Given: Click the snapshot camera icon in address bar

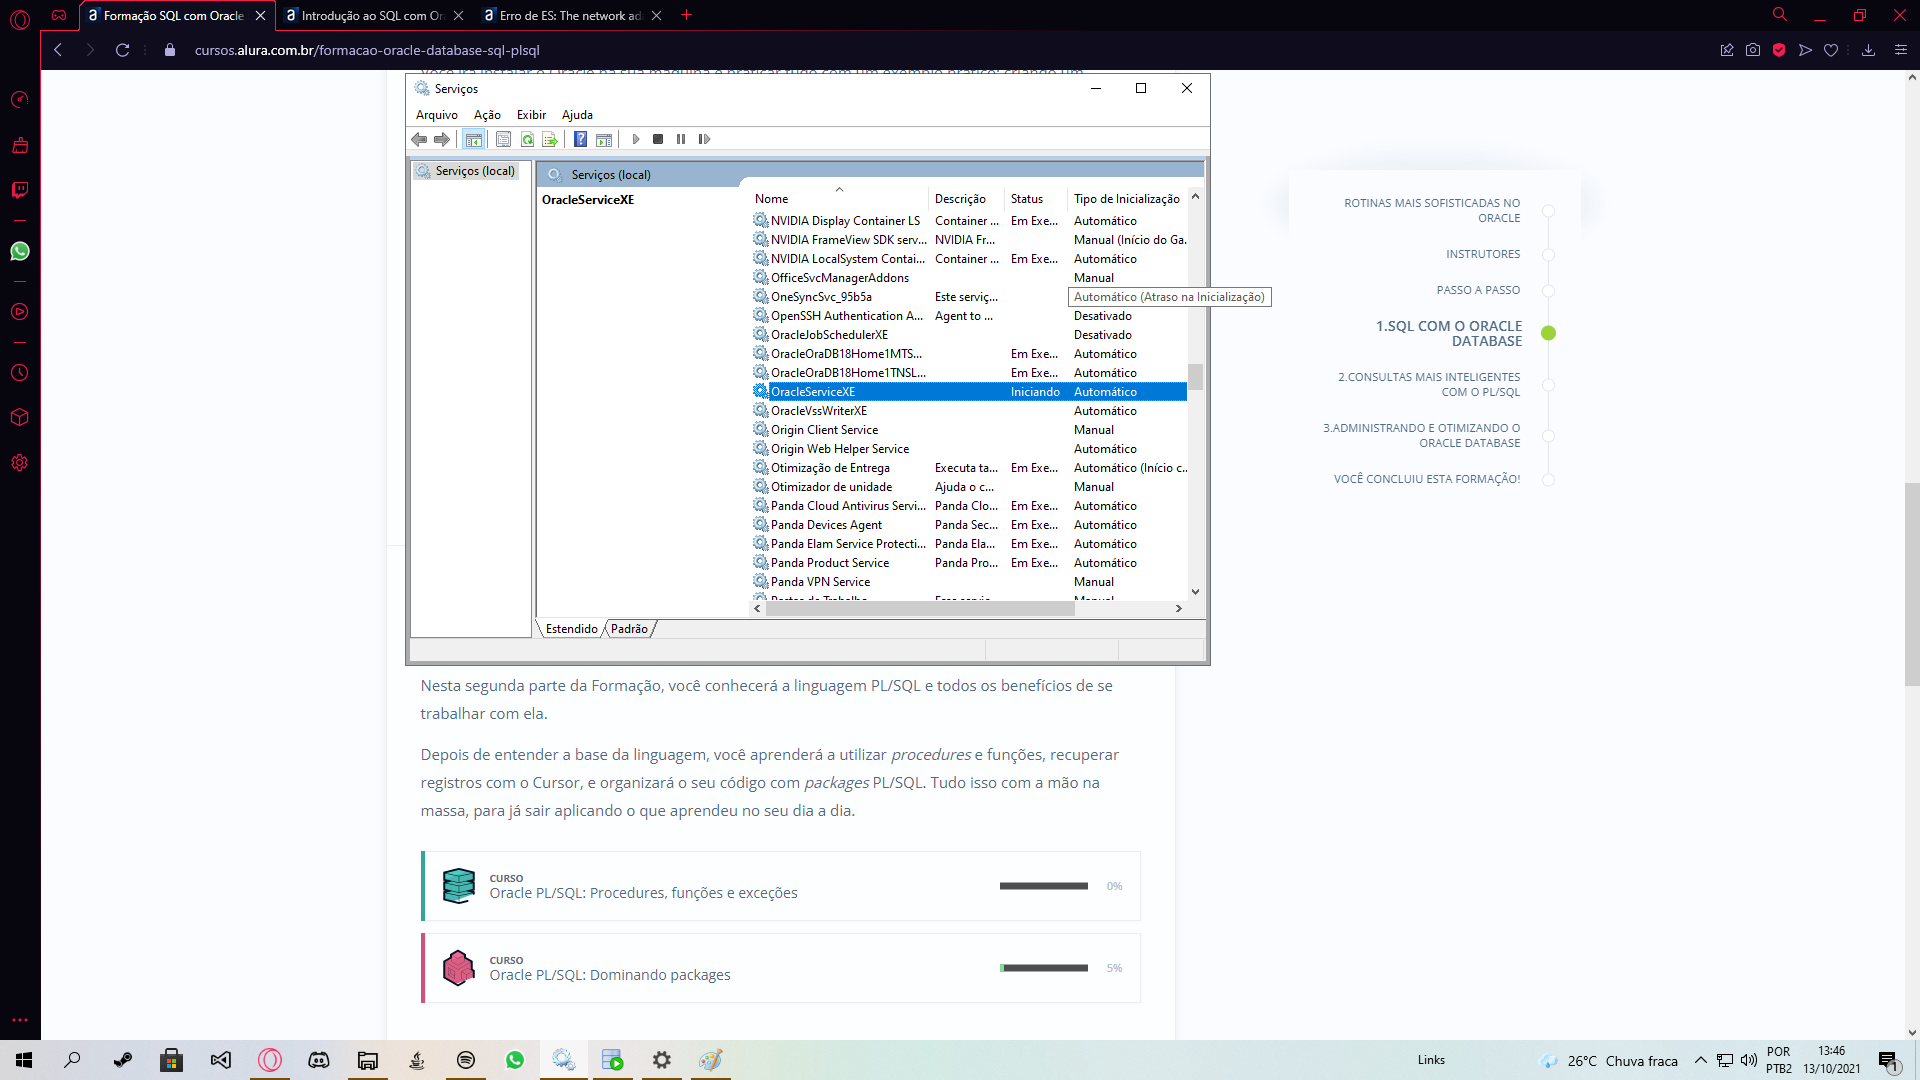Looking at the screenshot, I should pyautogui.click(x=1753, y=50).
